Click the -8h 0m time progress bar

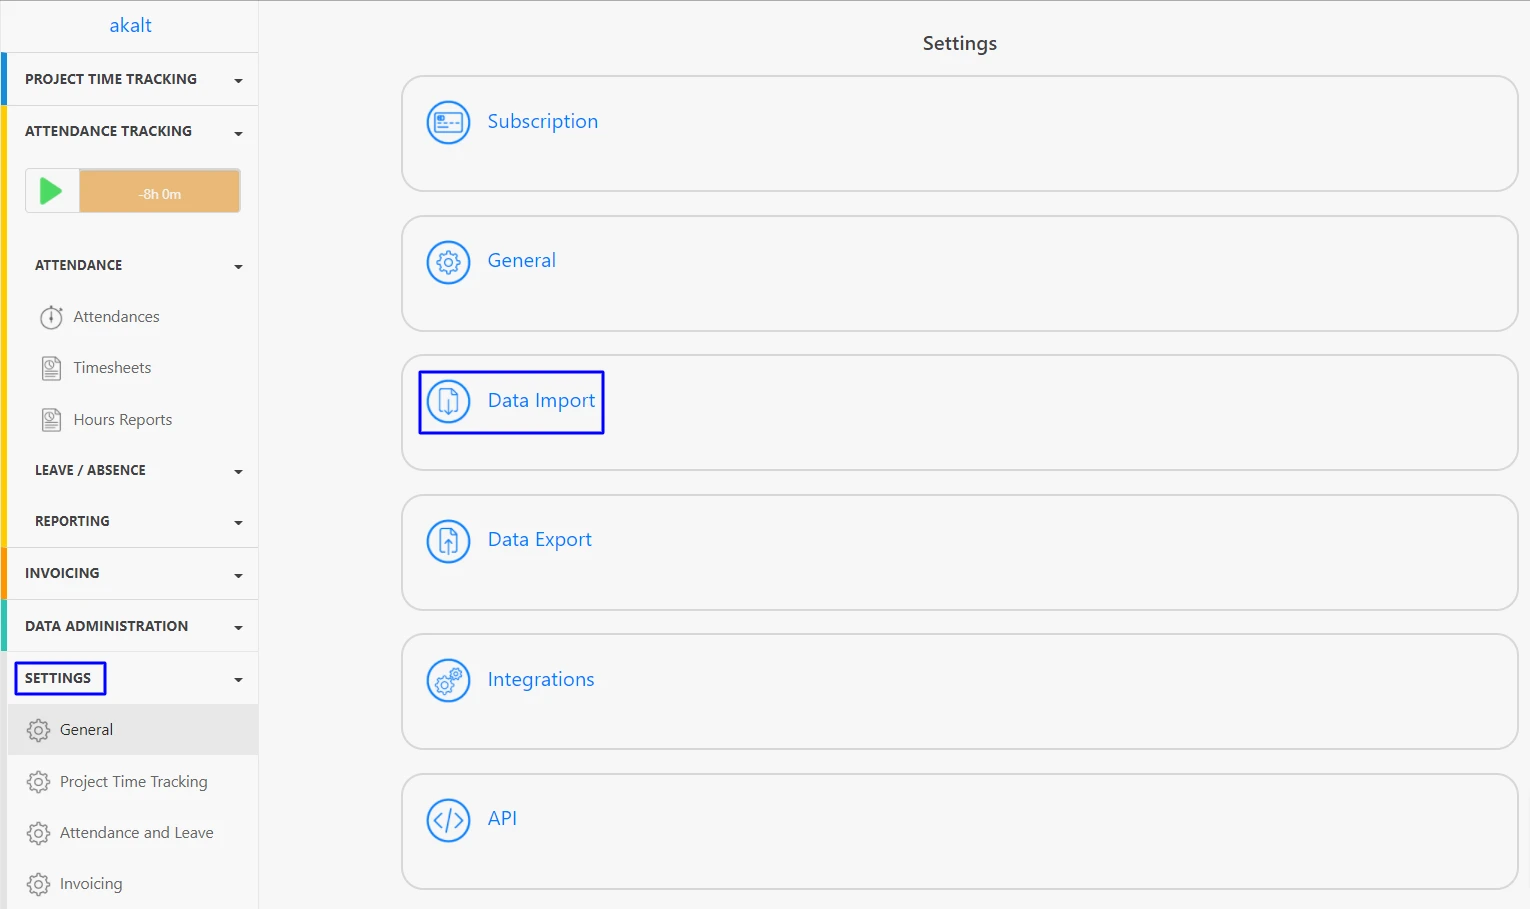(x=159, y=190)
